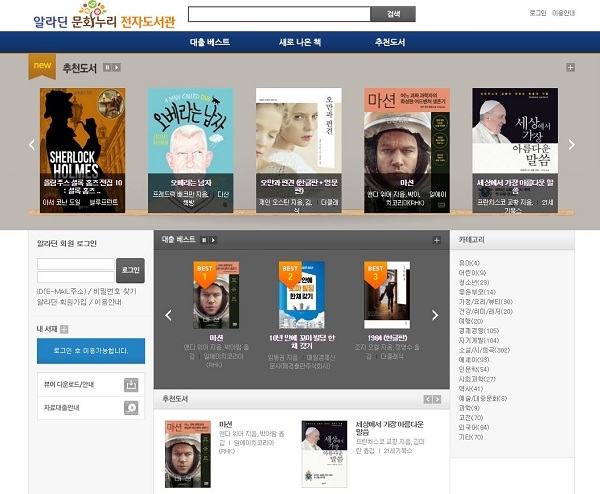This screenshot has height=494, width=600.
Task: Click the 알라딘 문화누리 전자도서관 logo
Action: pyautogui.click(x=104, y=16)
